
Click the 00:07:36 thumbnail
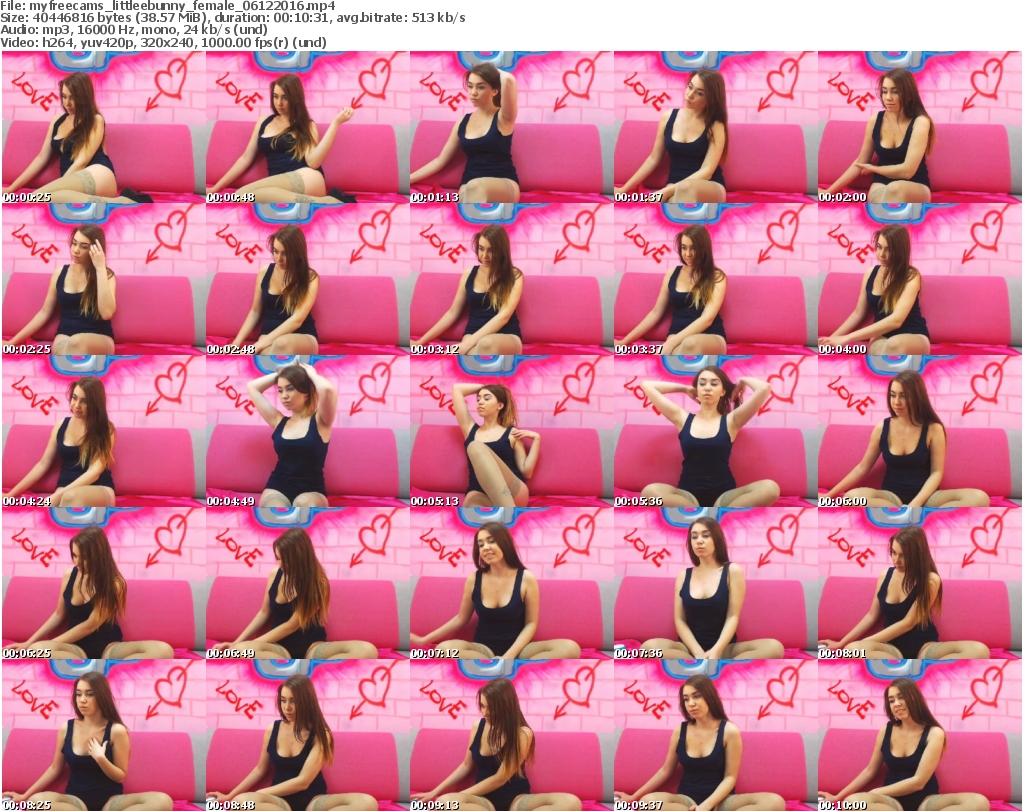(715, 584)
